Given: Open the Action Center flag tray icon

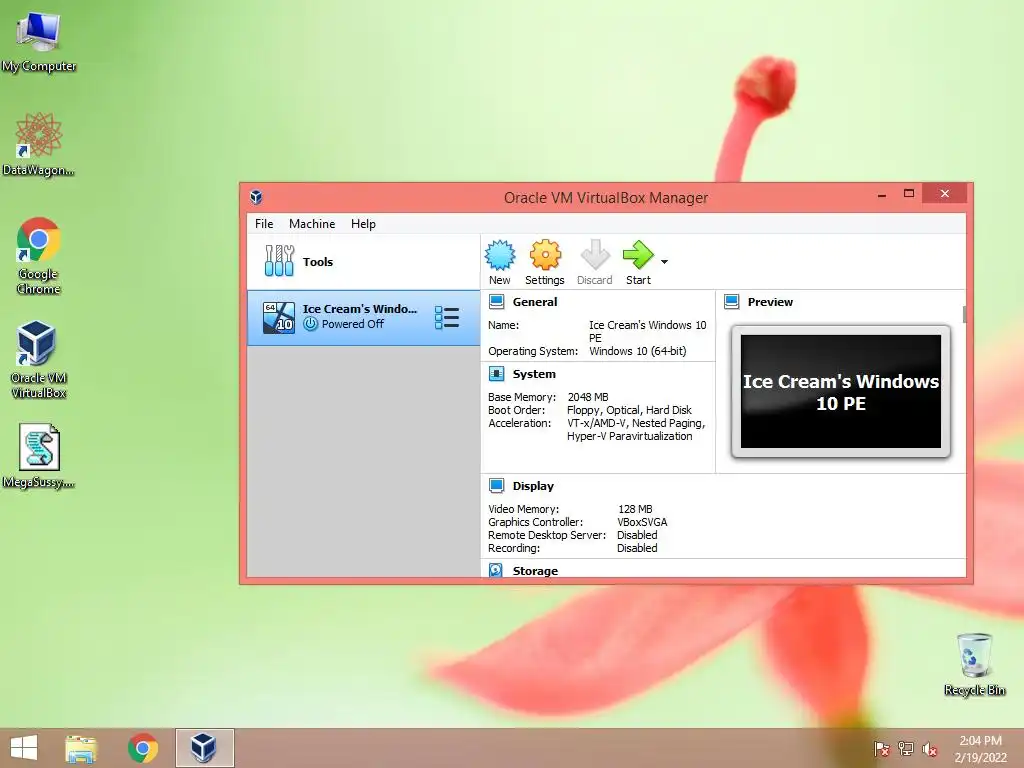Looking at the screenshot, I should pos(881,748).
